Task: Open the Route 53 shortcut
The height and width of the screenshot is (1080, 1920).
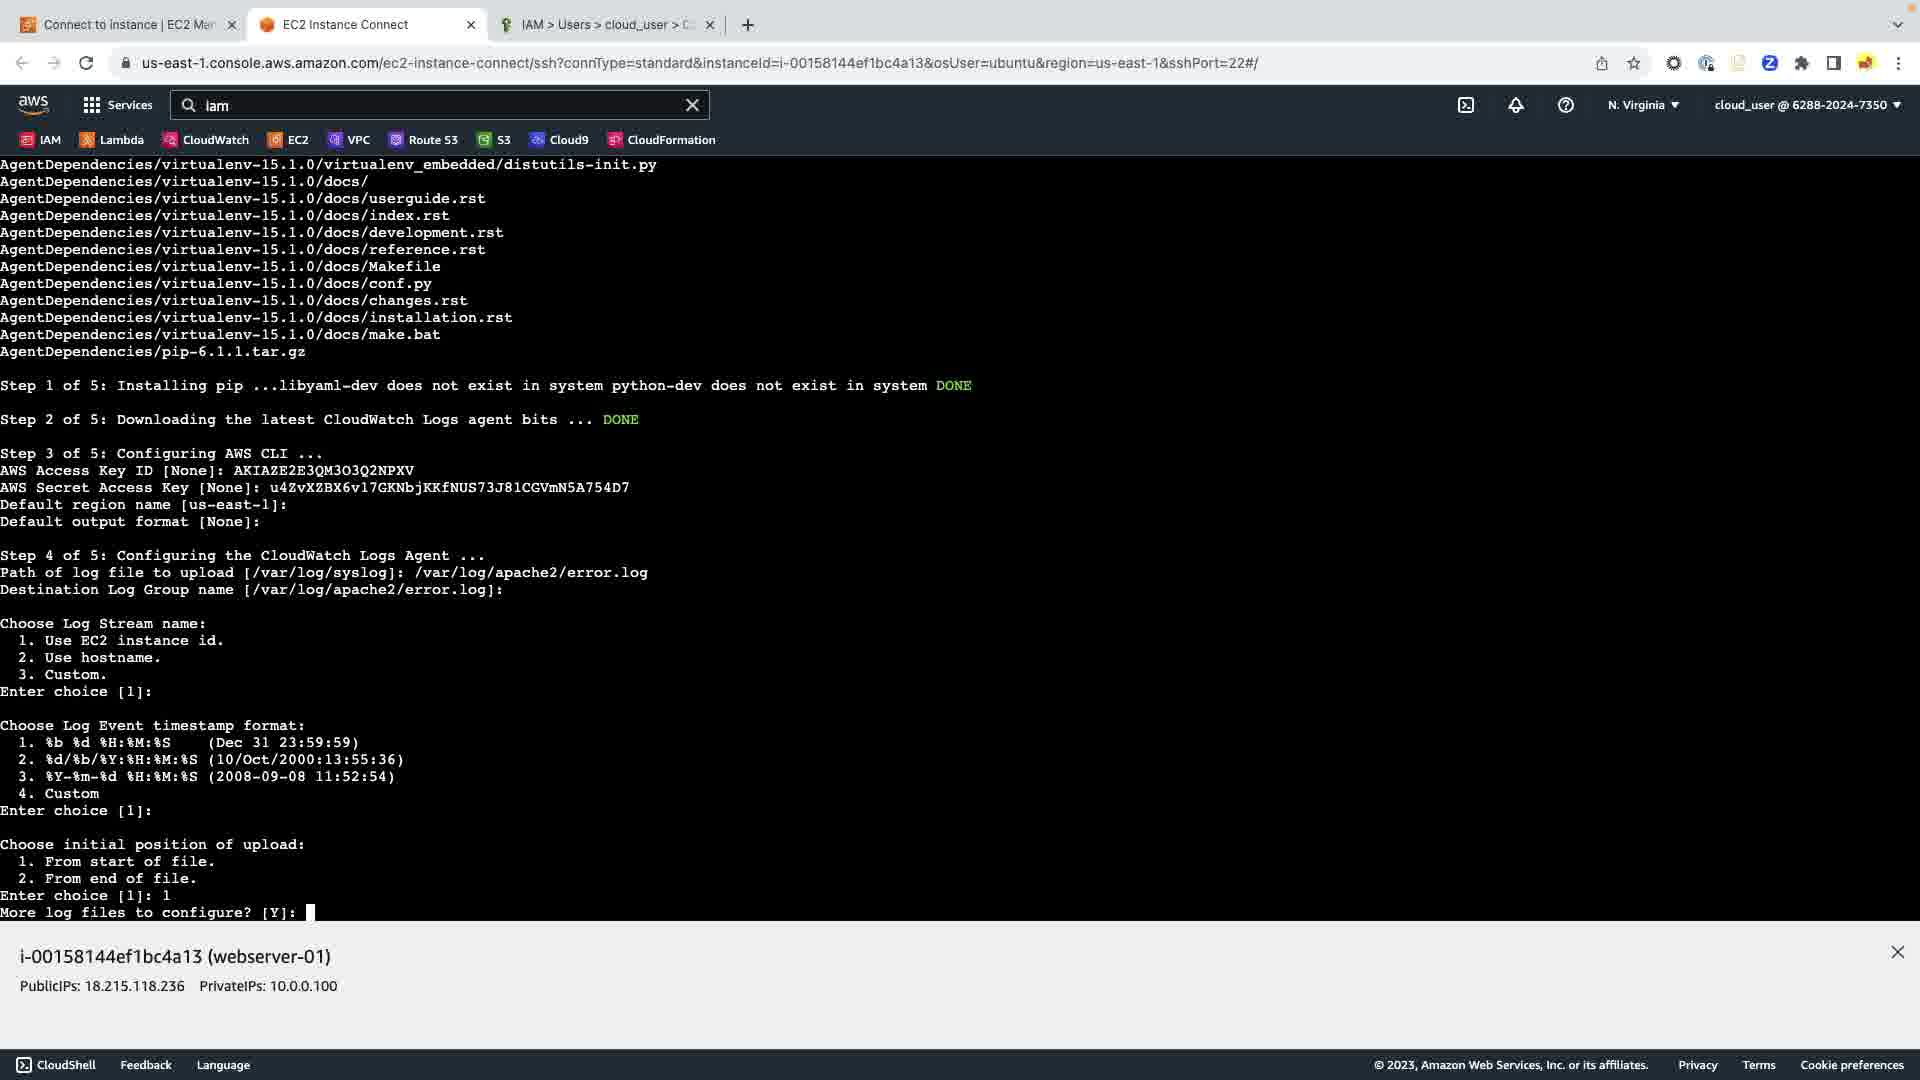Action: click(423, 140)
